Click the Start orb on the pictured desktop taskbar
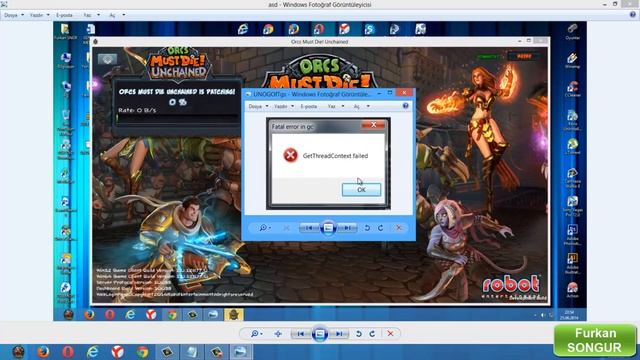 68,315
